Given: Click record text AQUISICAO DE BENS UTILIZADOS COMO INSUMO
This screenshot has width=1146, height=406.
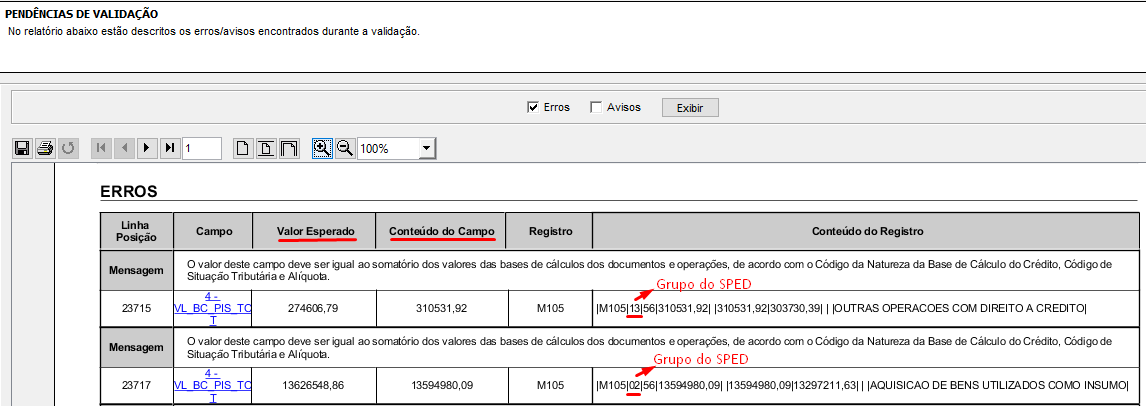Looking at the screenshot, I should tap(997, 386).
